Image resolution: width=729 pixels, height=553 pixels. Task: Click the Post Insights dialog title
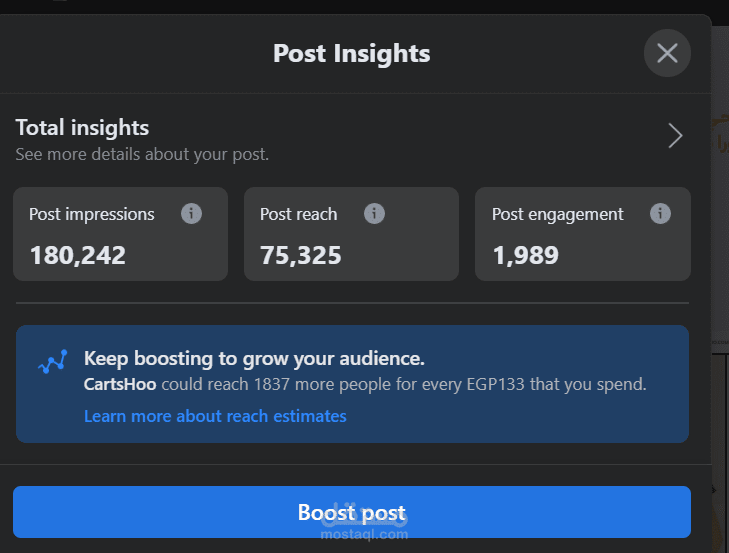[x=351, y=53]
